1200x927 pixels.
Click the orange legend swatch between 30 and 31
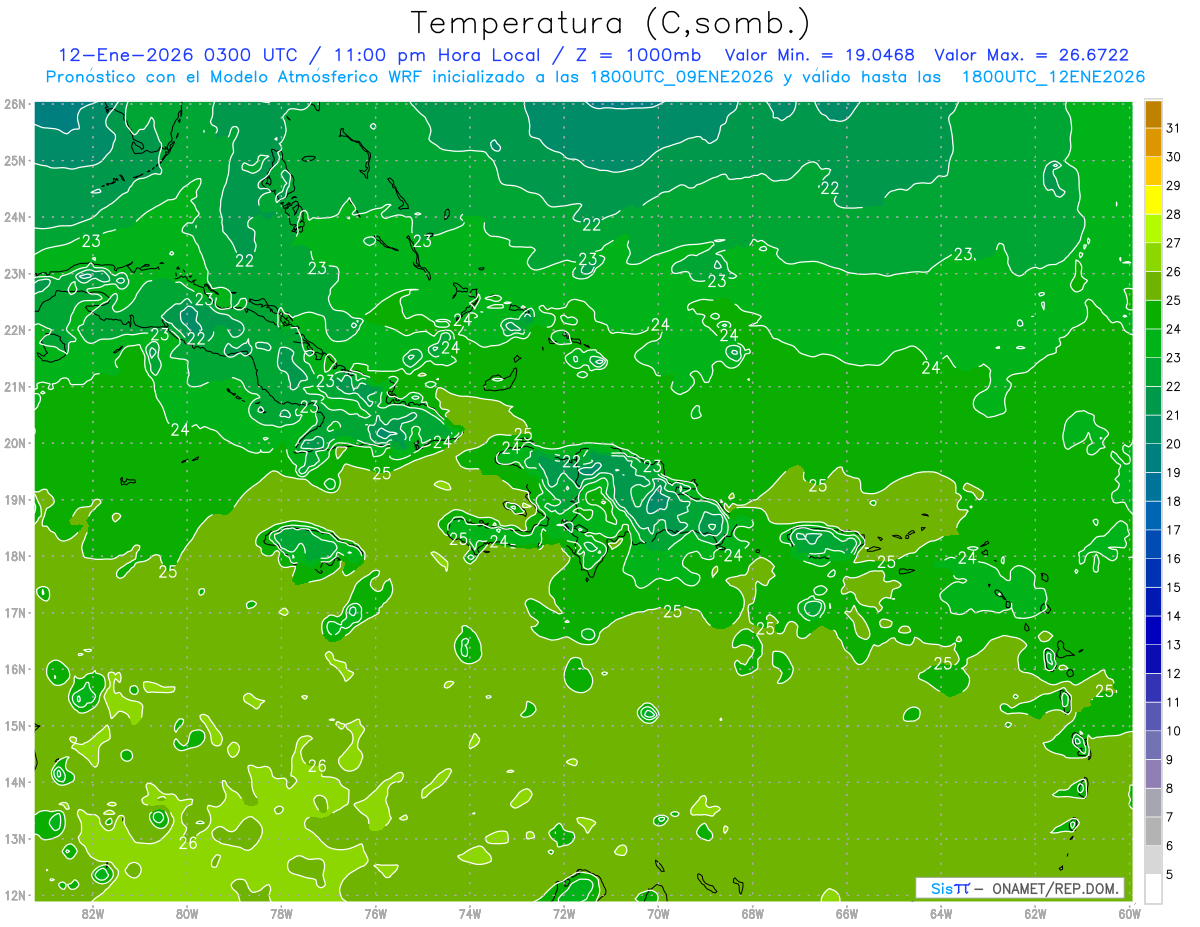click(x=1153, y=143)
